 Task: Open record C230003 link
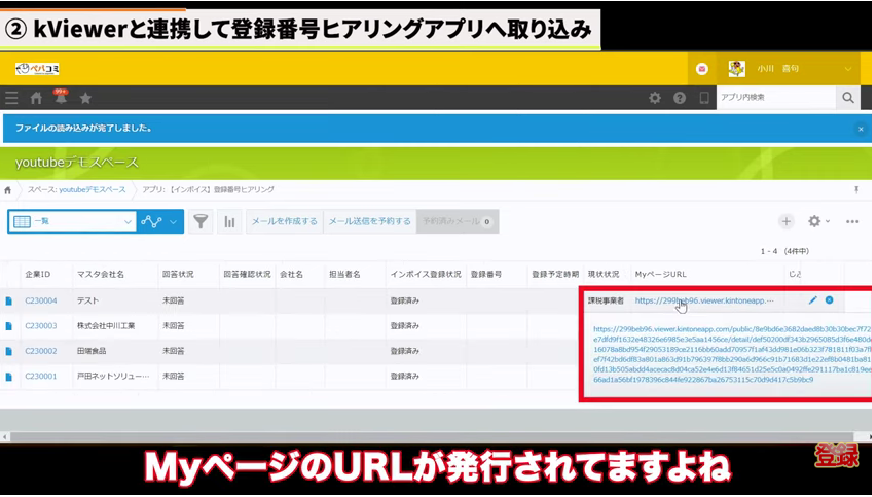coord(41,325)
